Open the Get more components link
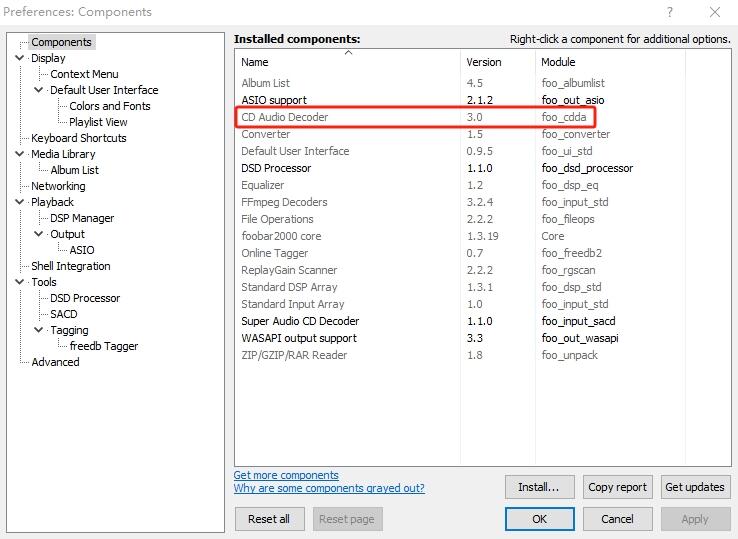The height and width of the screenshot is (539, 738). click(x=286, y=475)
